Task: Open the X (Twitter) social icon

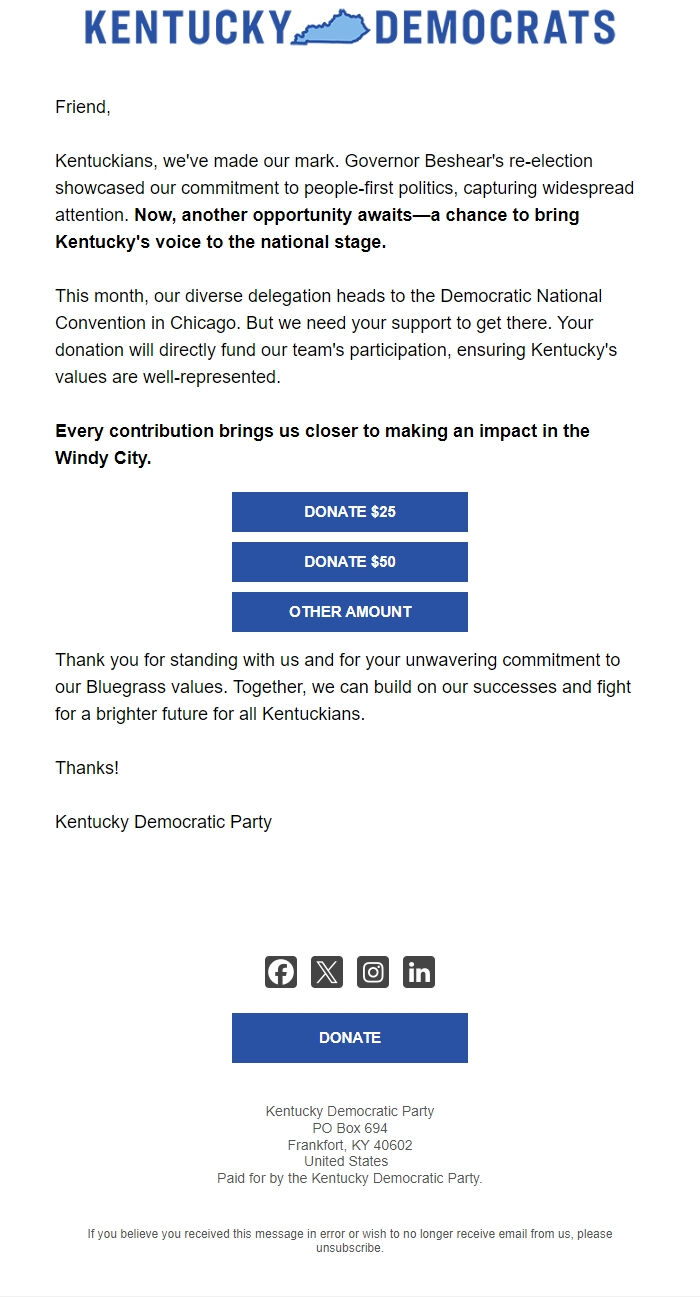Action: coord(327,971)
